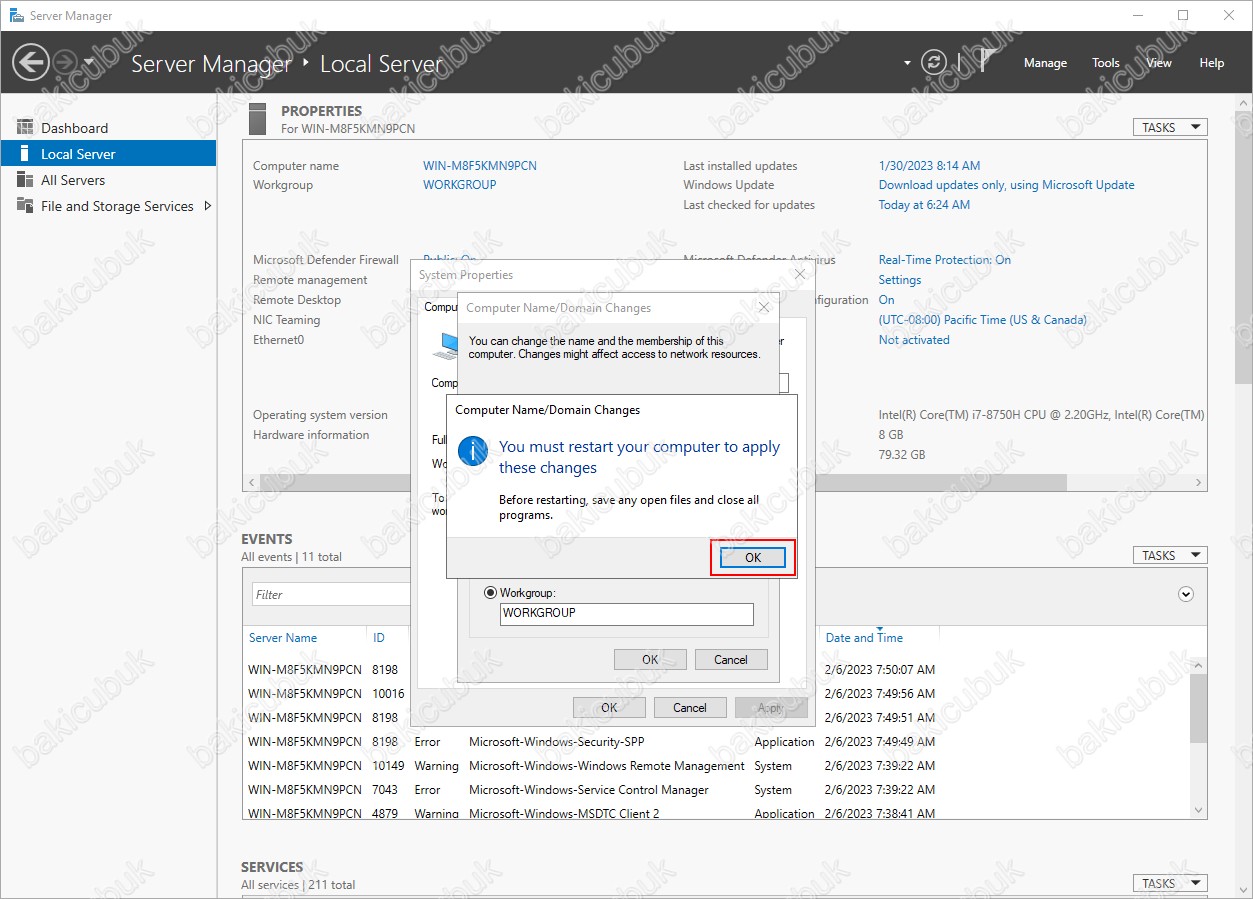
Task: Click the forward navigation arrow in the header
Action: (65, 62)
